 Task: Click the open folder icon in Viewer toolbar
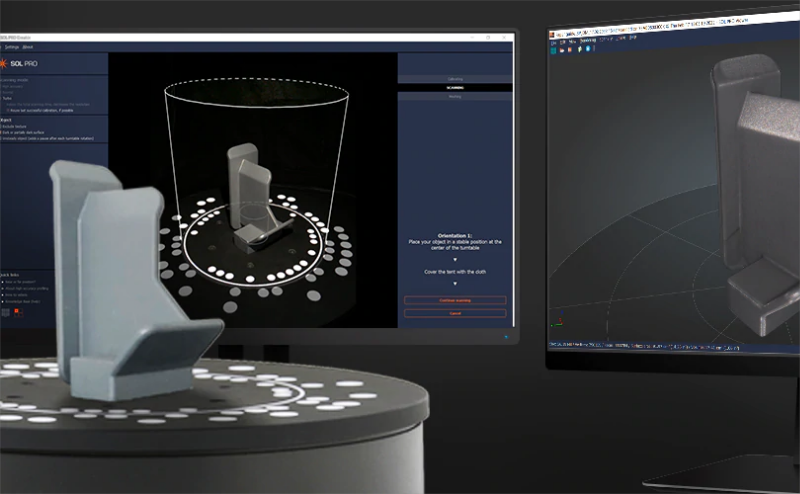click(562, 50)
